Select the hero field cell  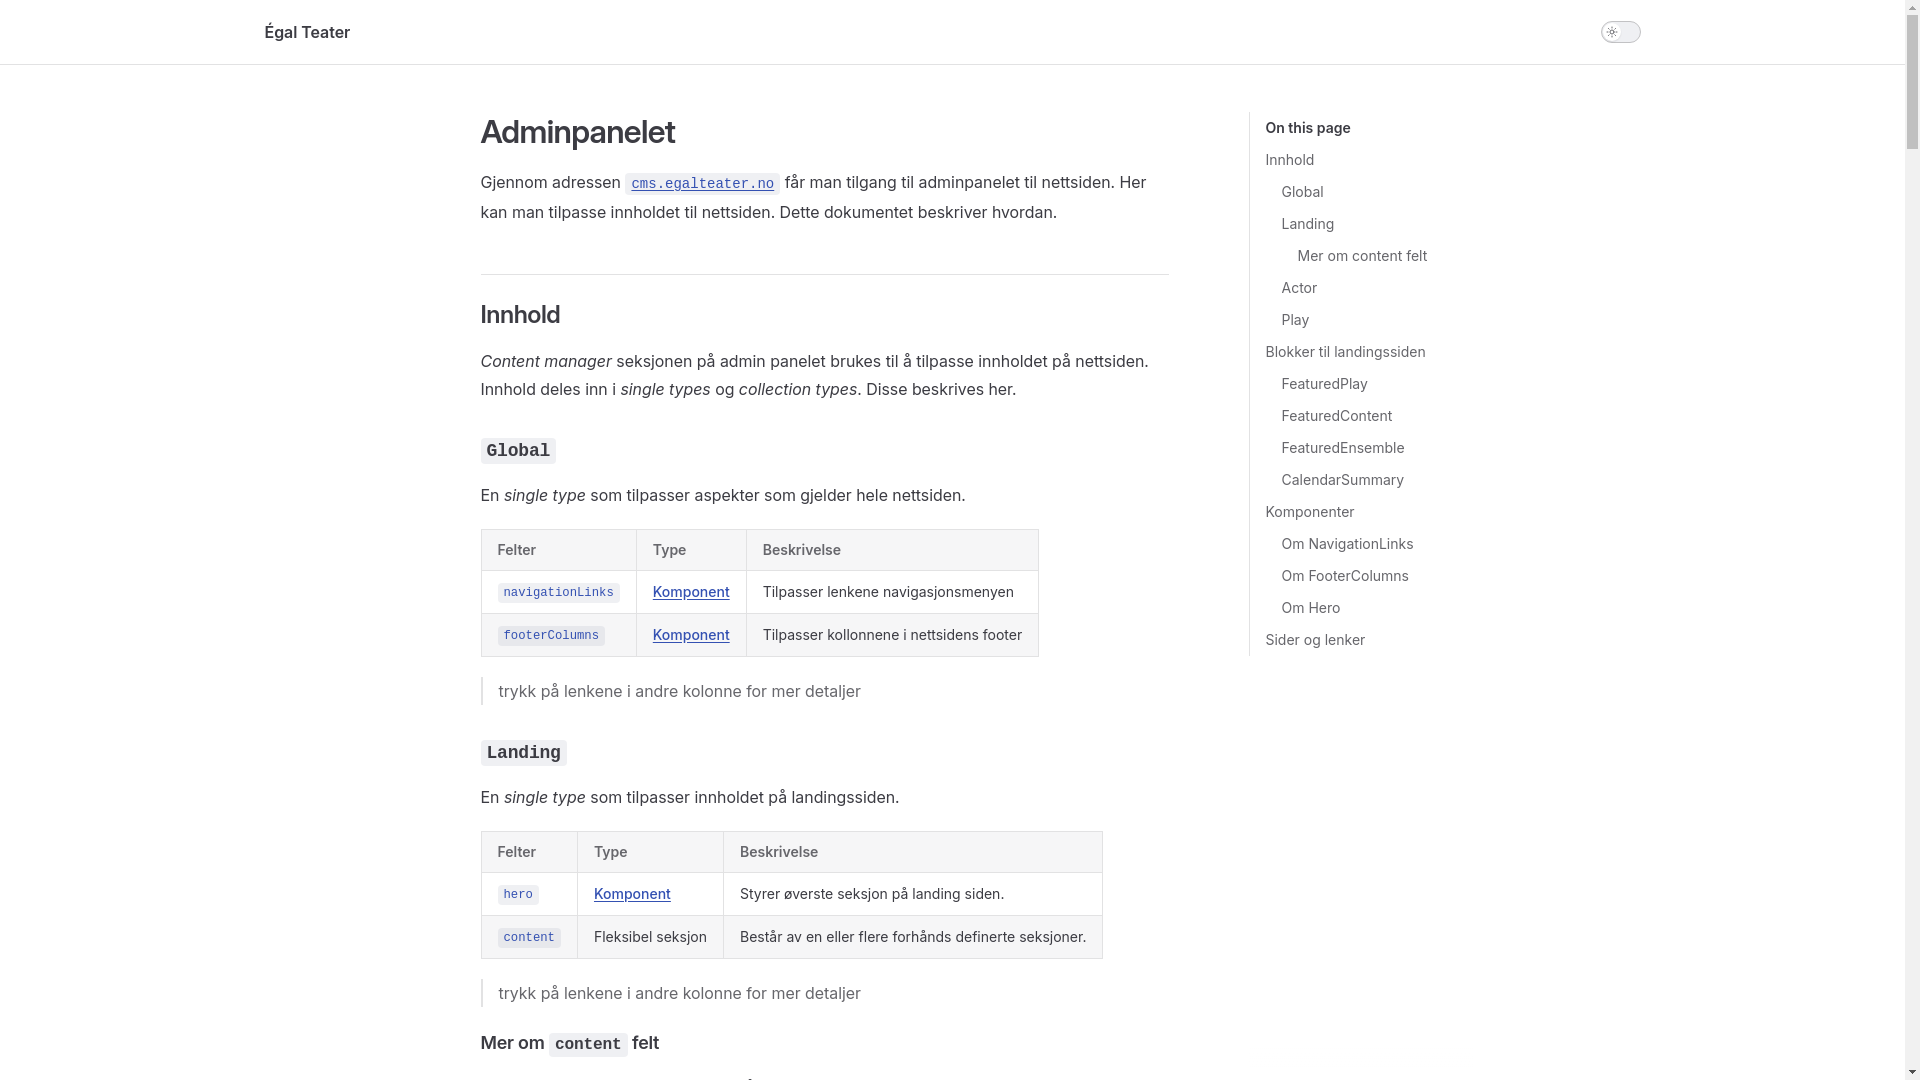(x=529, y=894)
